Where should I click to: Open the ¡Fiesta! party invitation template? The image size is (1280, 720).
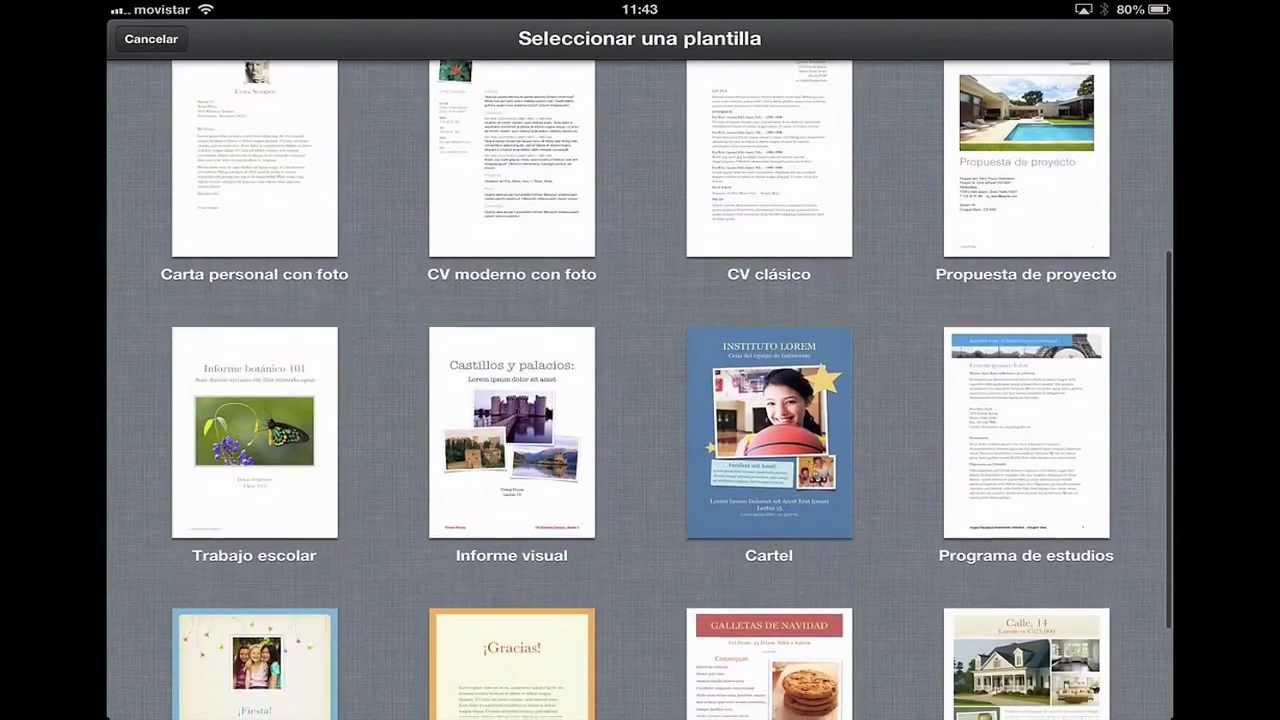tap(255, 664)
